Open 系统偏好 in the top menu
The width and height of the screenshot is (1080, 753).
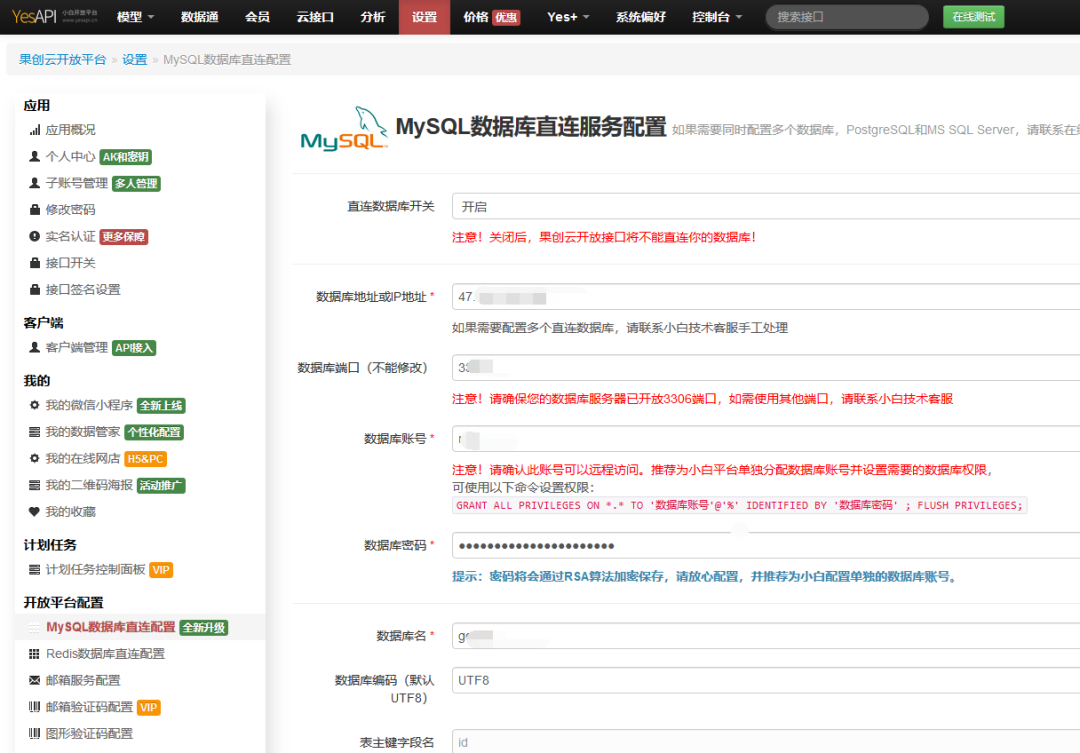641,17
